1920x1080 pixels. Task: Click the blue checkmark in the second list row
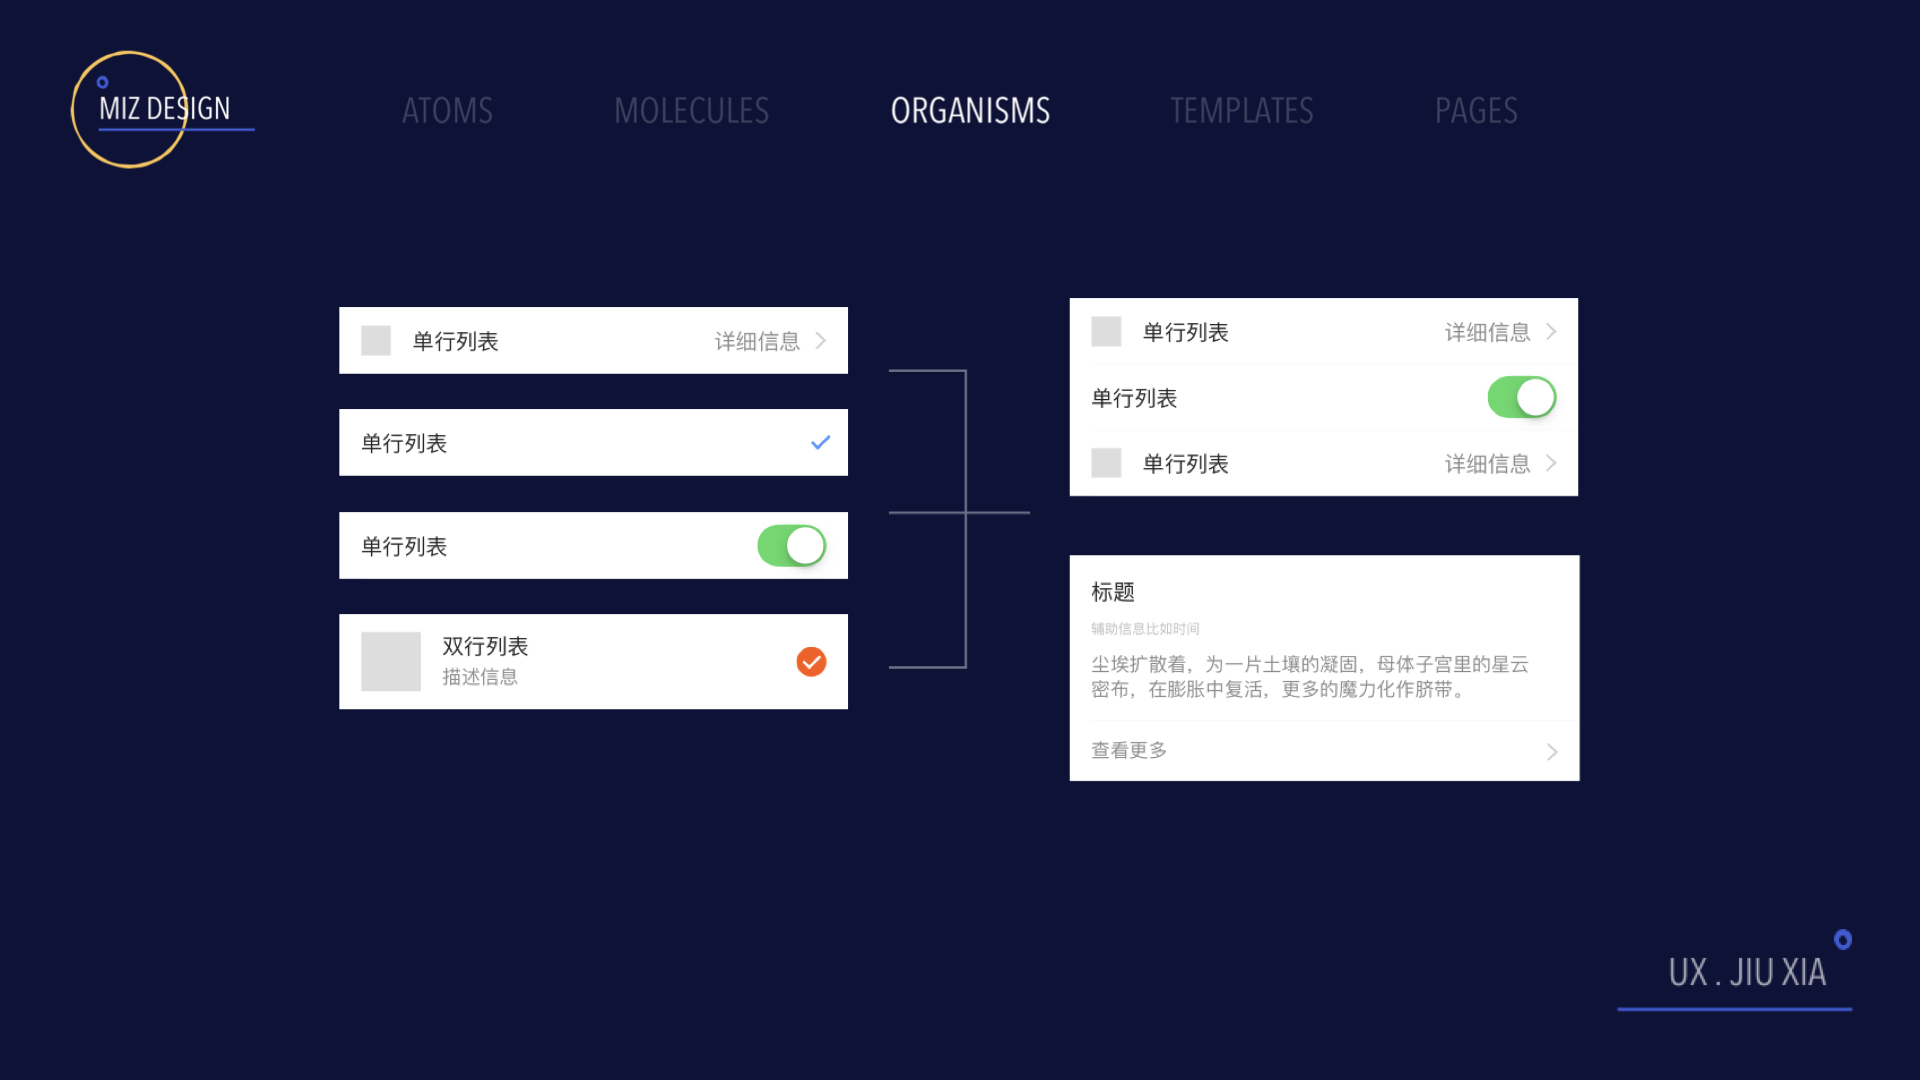pos(820,442)
